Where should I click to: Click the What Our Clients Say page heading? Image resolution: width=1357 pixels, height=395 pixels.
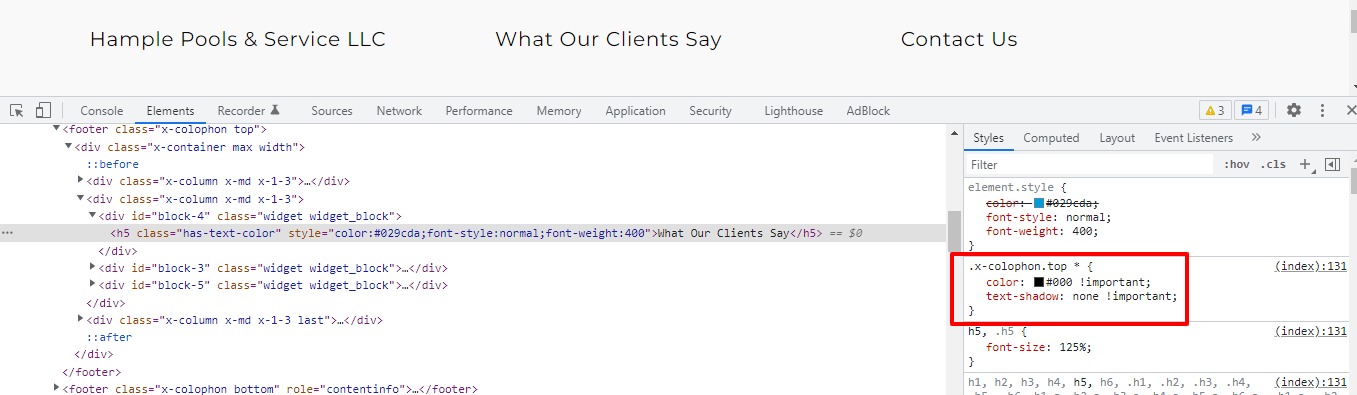point(608,39)
